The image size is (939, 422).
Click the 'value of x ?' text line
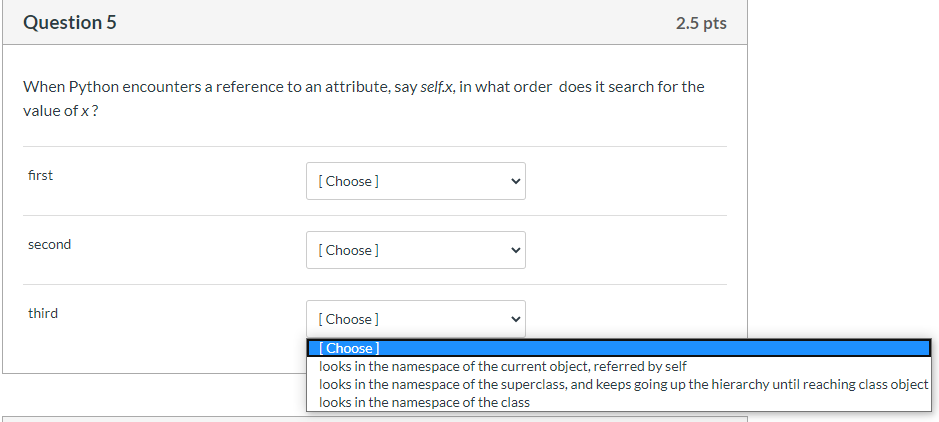click(60, 110)
